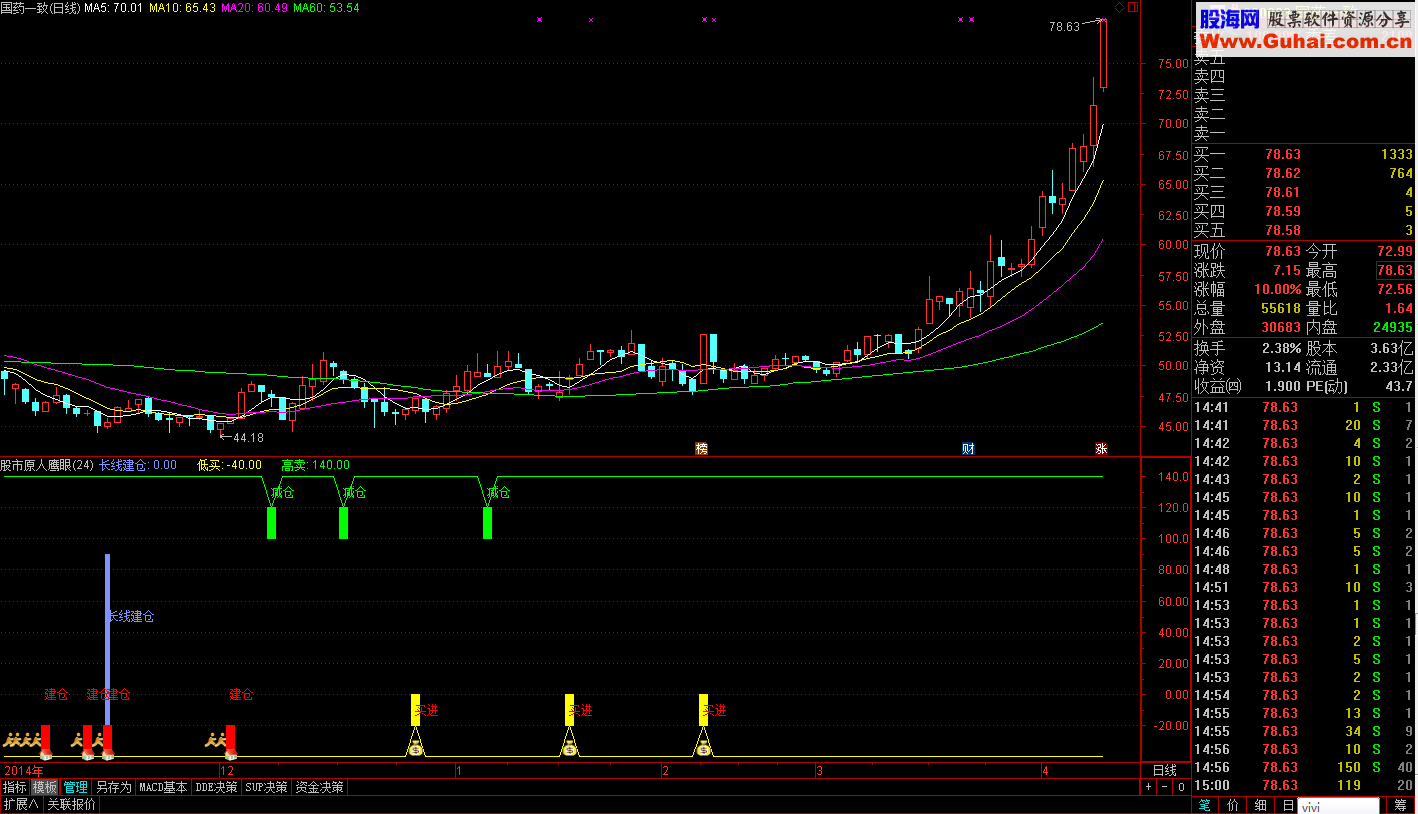Click 另存为 to save the template
The image size is (1418, 814).
(x=114, y=788)
